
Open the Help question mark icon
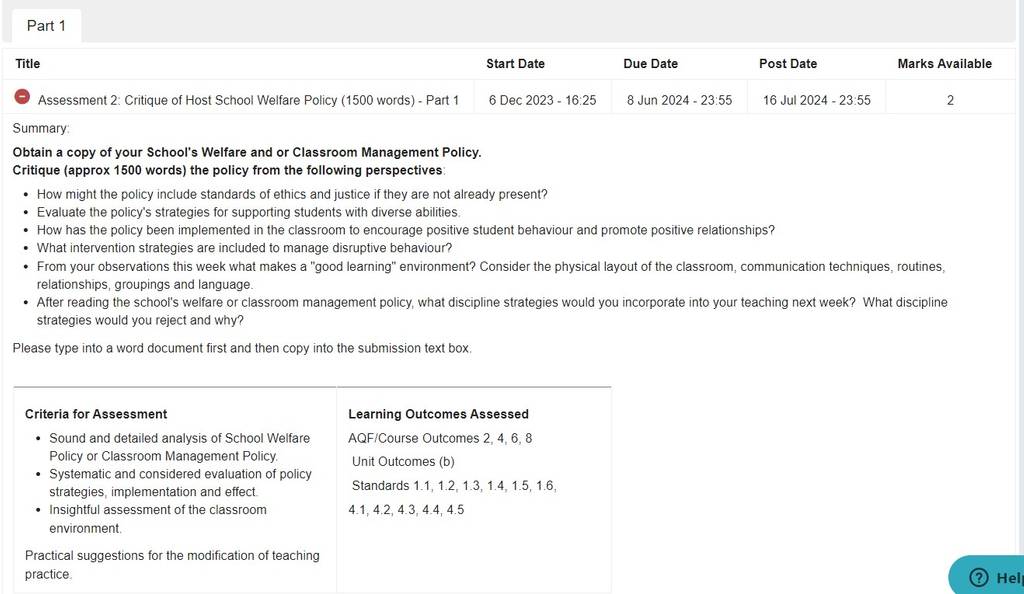(x=978, y=578)
